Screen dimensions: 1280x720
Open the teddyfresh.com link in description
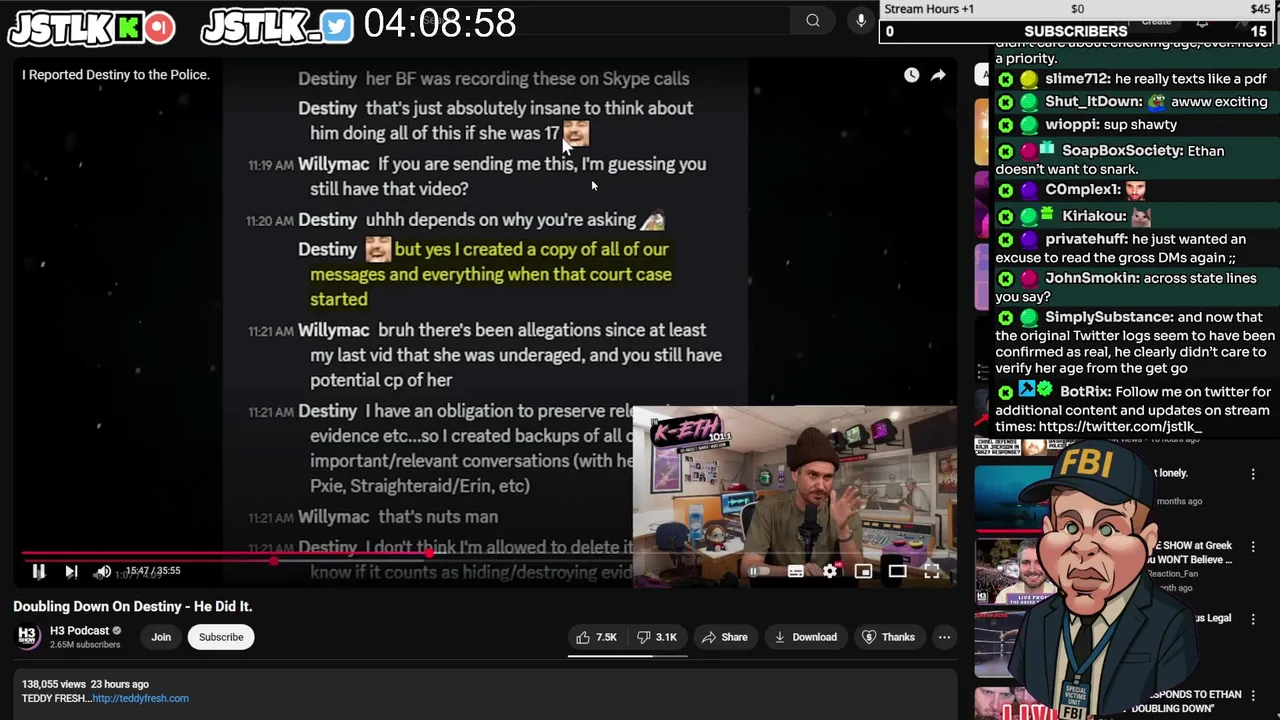(140, 698)
